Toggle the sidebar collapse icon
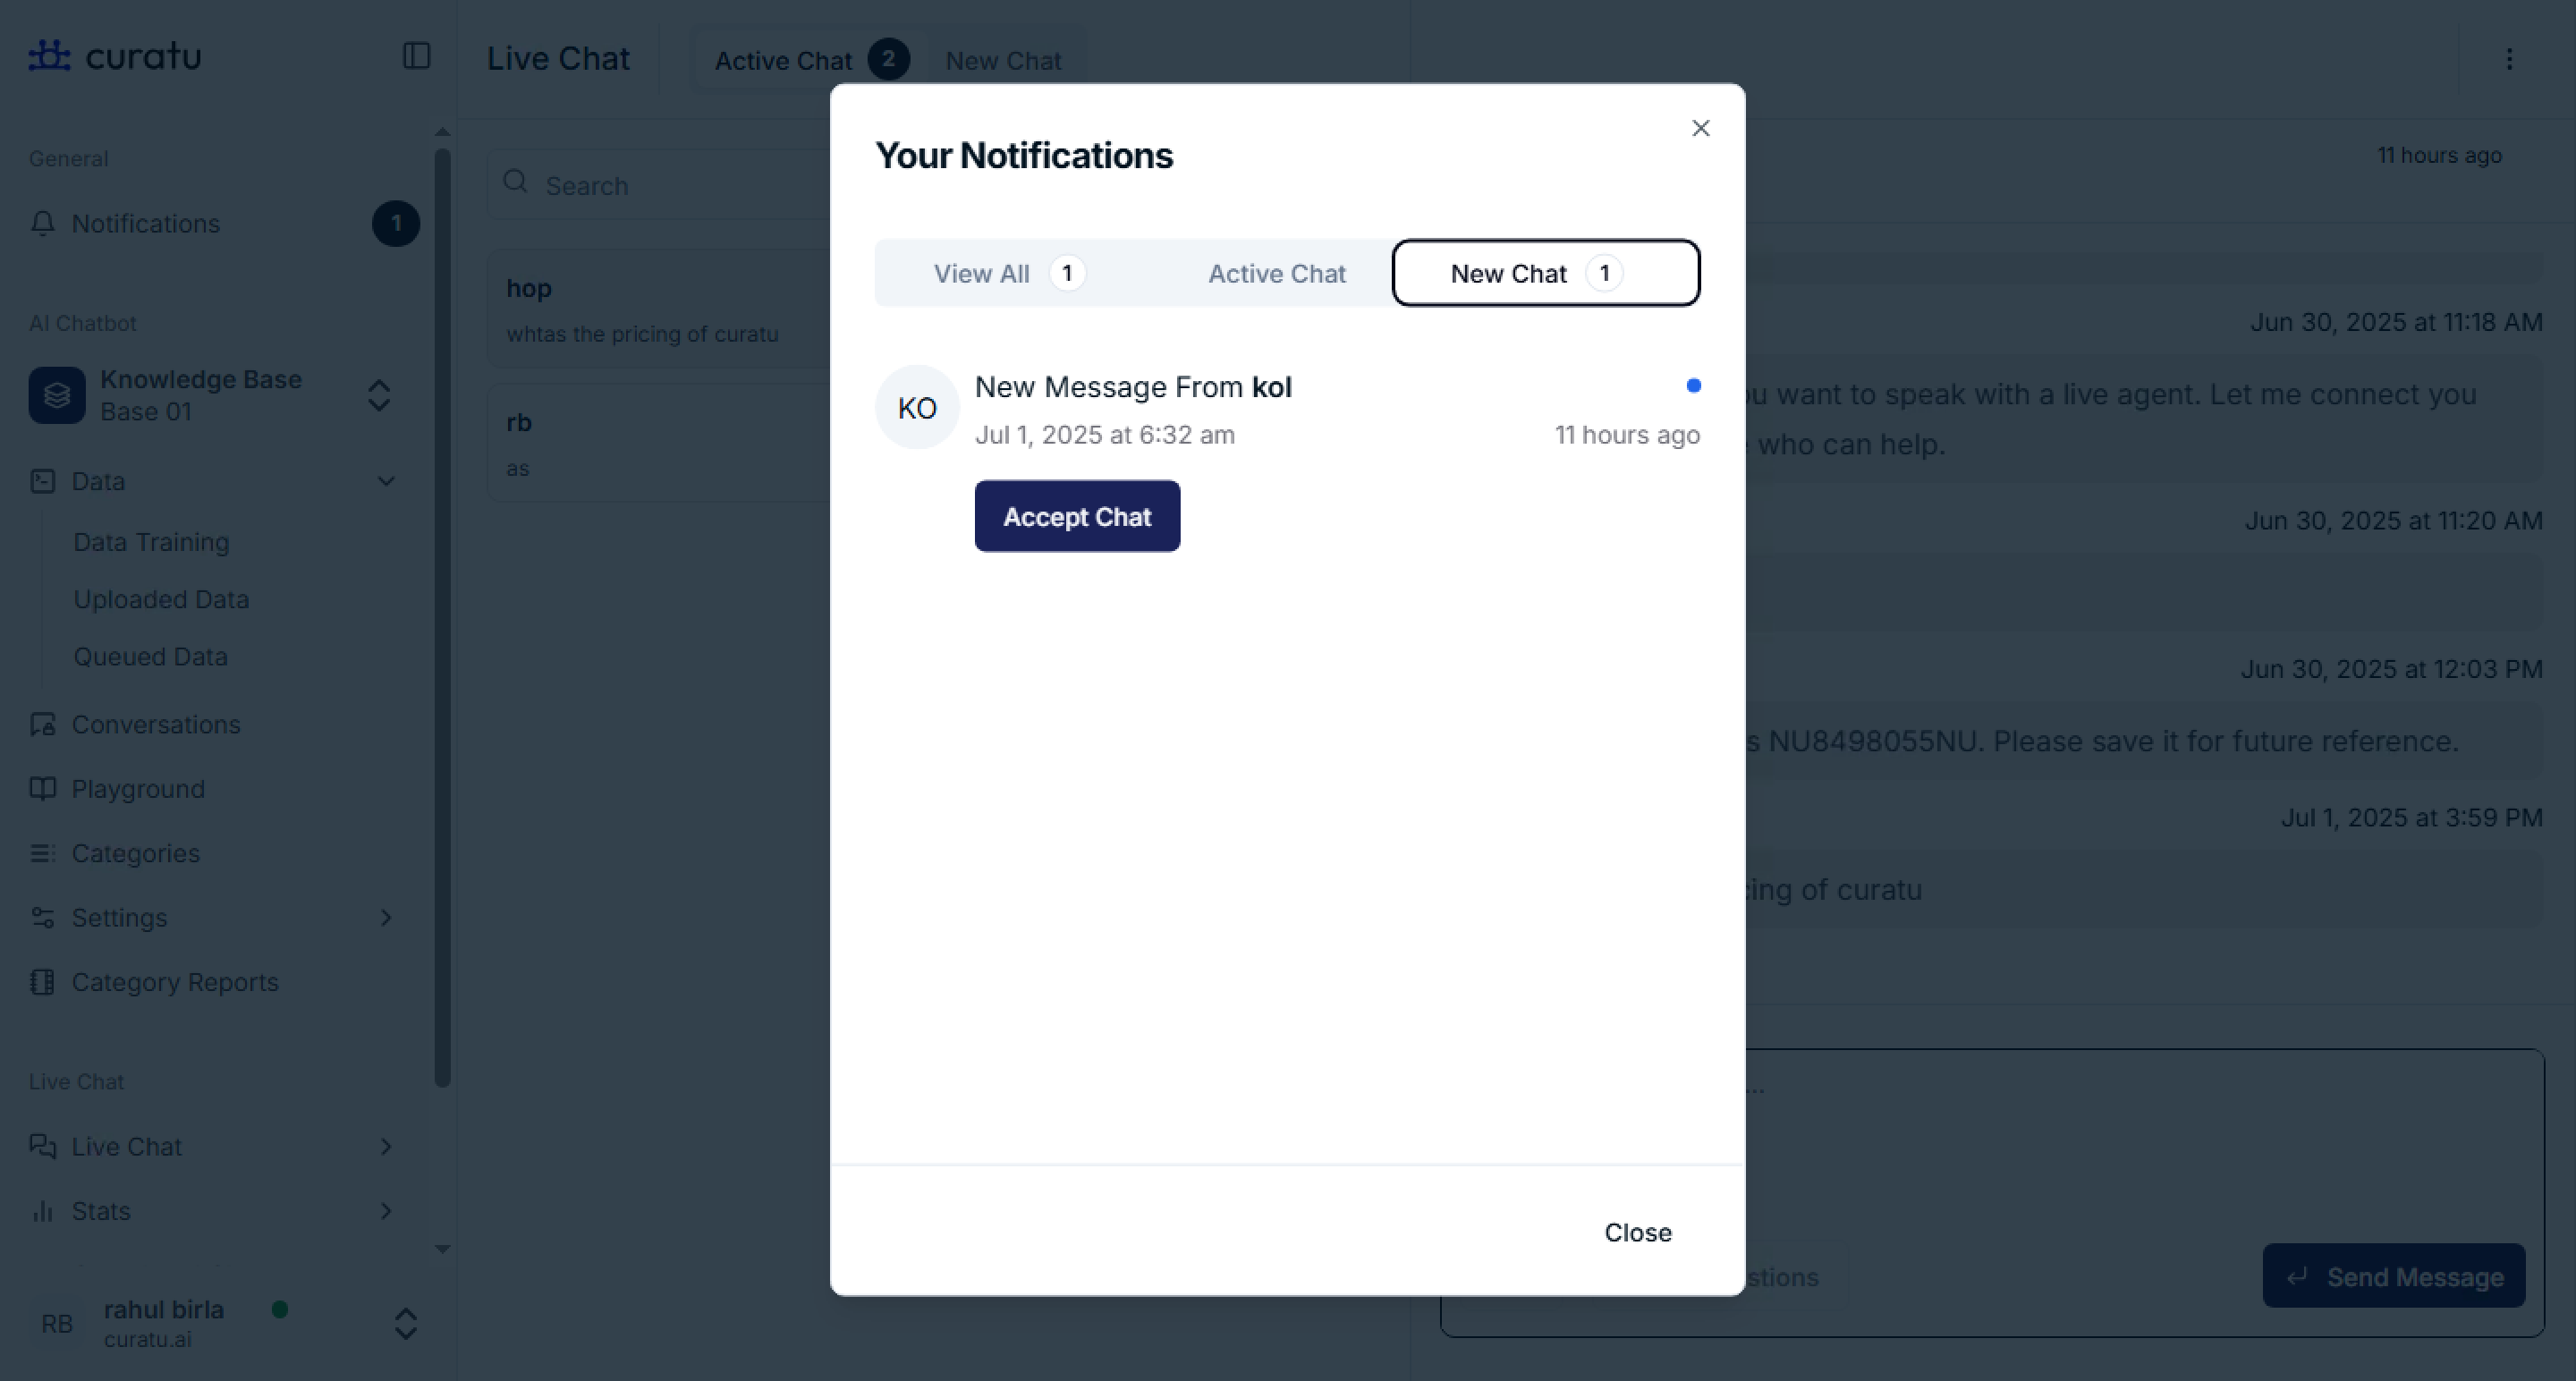Image resolution: width=2576 pixels, height=1381 pixels. click(x=416, y=56)
